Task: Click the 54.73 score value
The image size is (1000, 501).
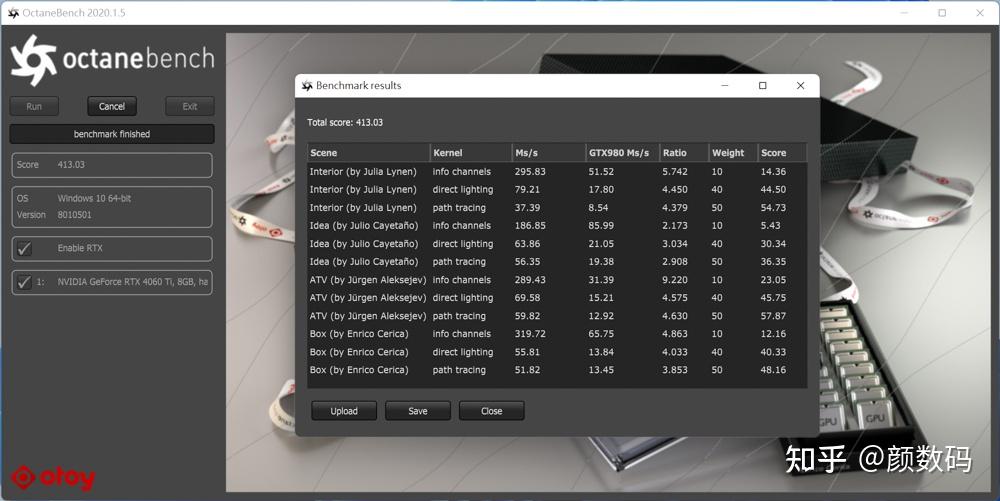Action: click(773, 208)
